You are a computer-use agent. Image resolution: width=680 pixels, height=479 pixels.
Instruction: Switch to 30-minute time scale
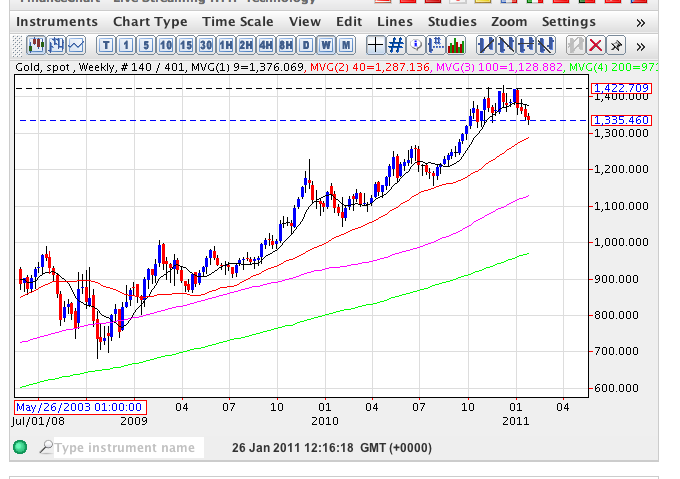206,45
